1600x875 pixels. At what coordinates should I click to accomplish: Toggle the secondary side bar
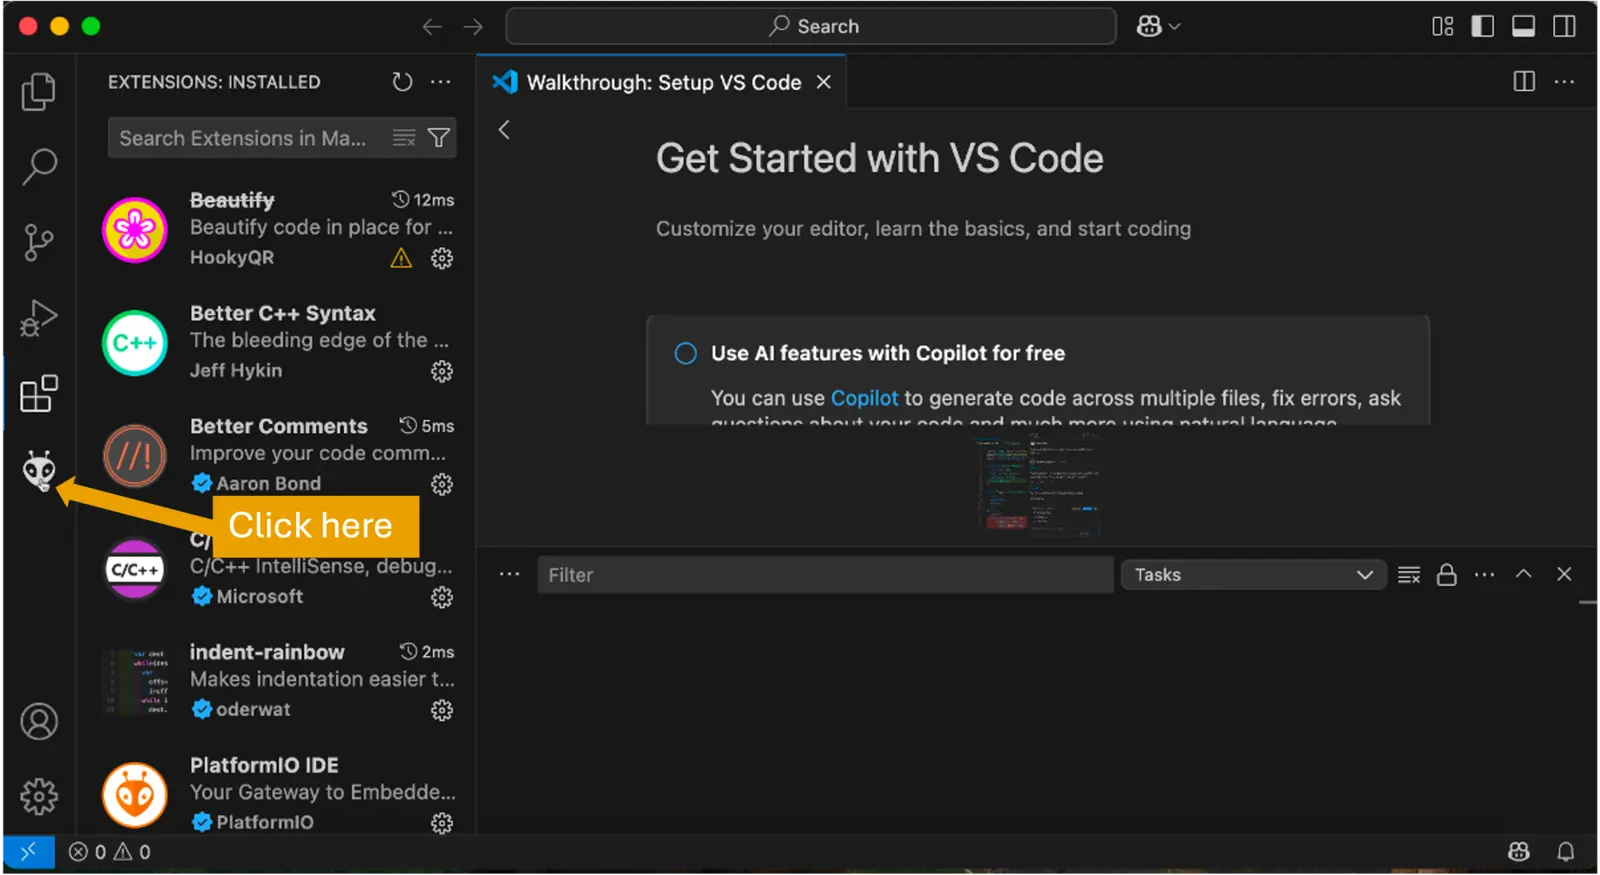[1564, 27]
